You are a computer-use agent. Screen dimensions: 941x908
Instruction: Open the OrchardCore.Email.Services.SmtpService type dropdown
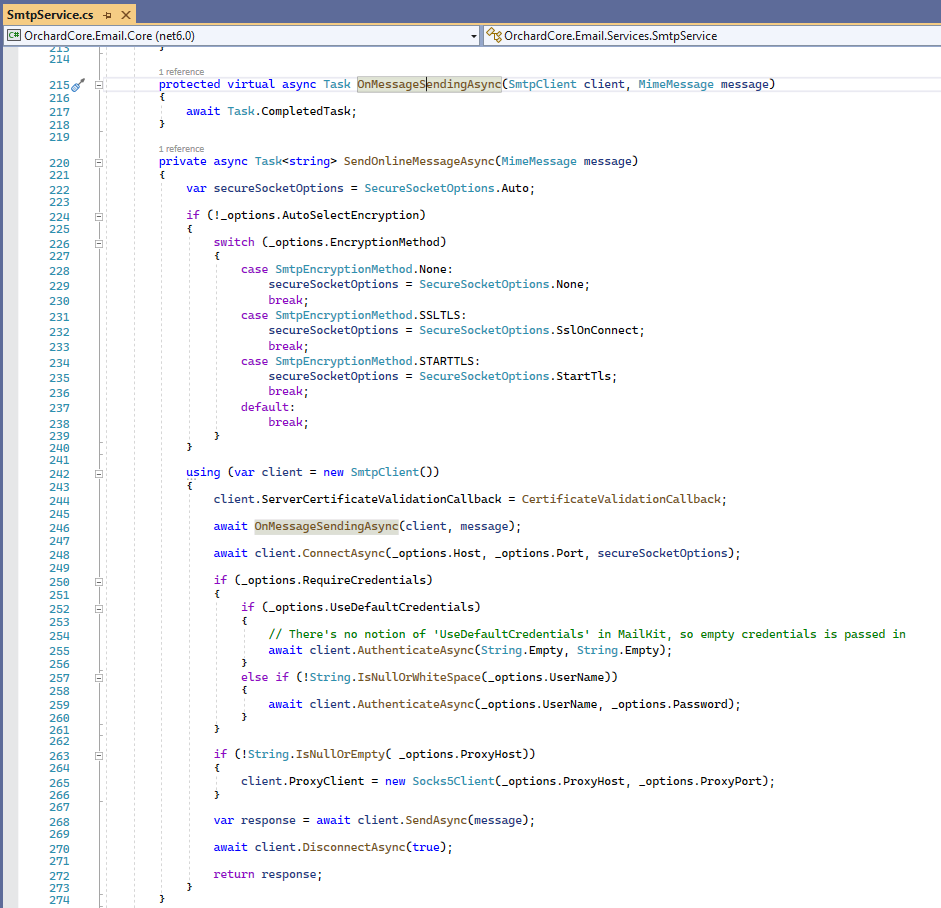[712, 36]
